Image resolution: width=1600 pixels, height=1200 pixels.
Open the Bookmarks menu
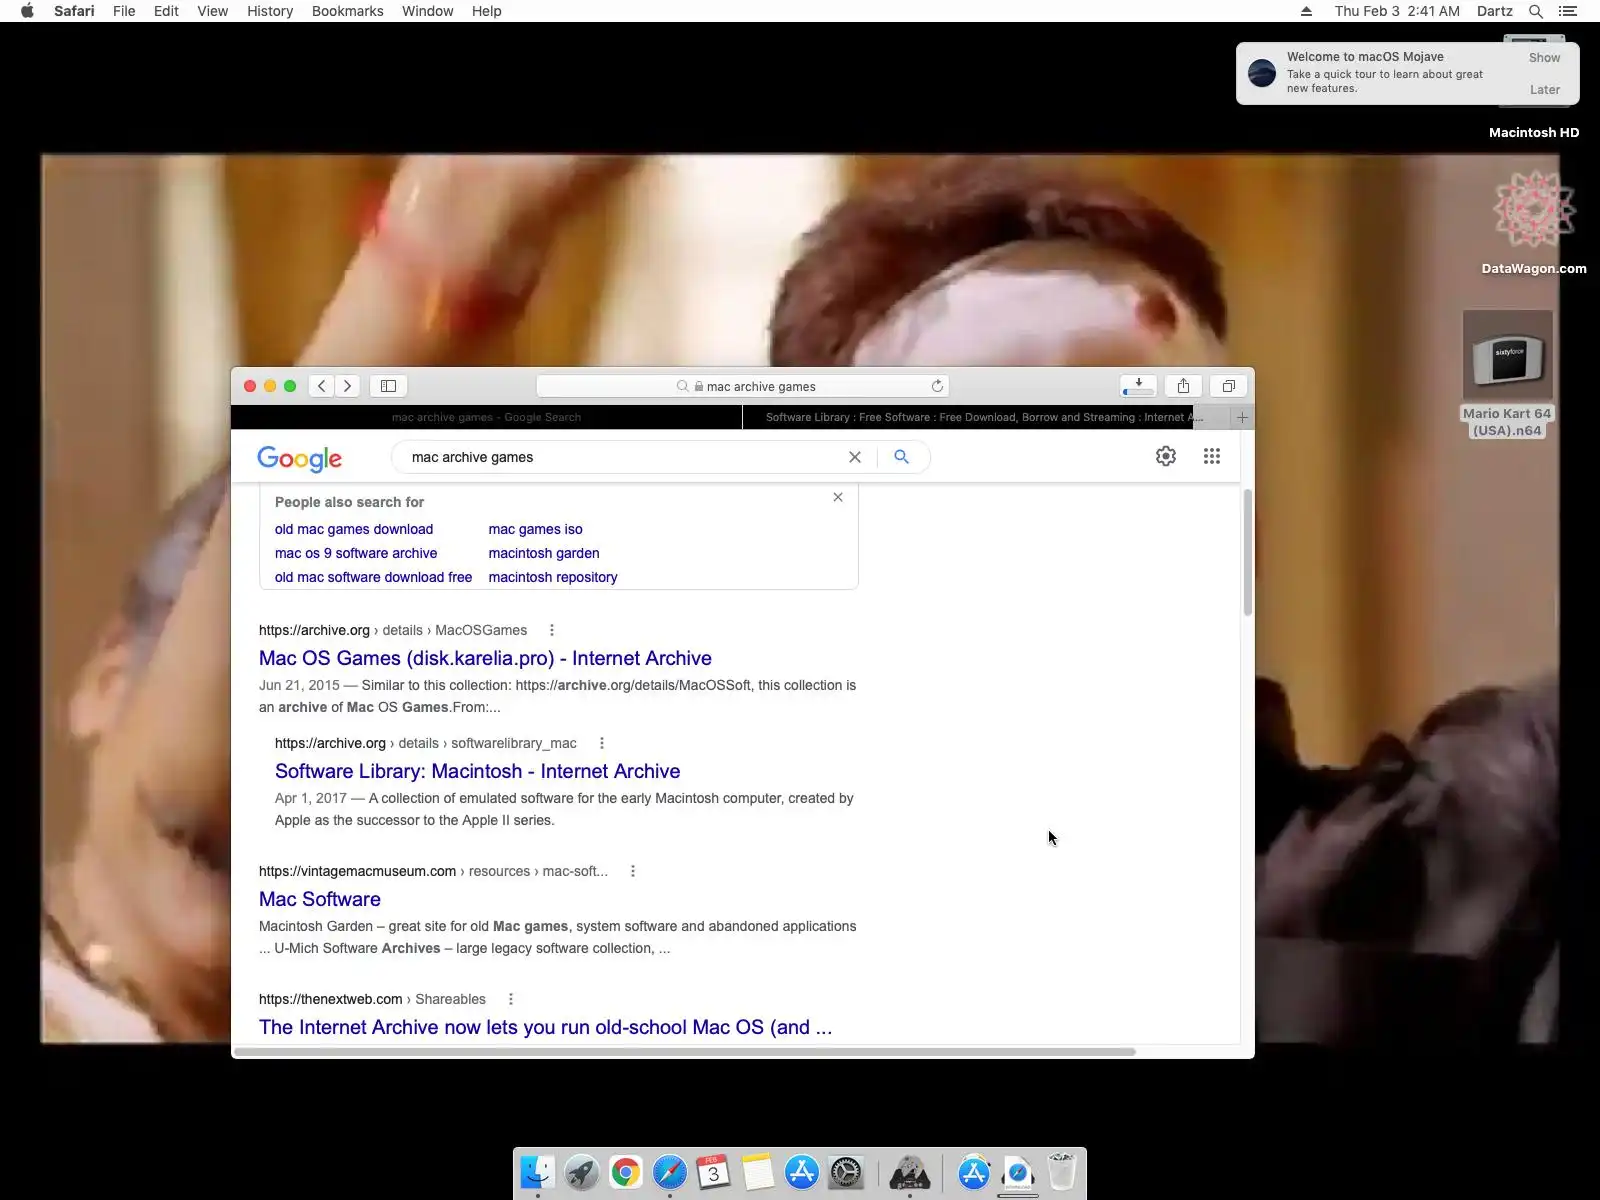point(348,11)
